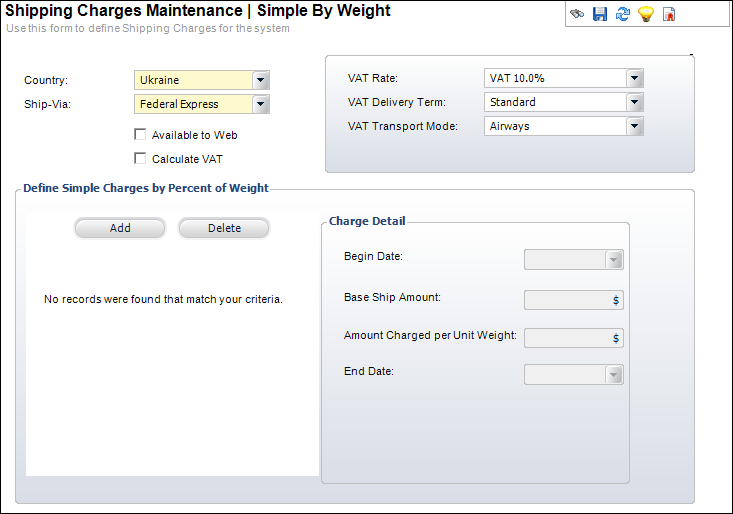Click the binoculars search icon
This screenshot has height=514, width=733.
click(x=577, y=14)
